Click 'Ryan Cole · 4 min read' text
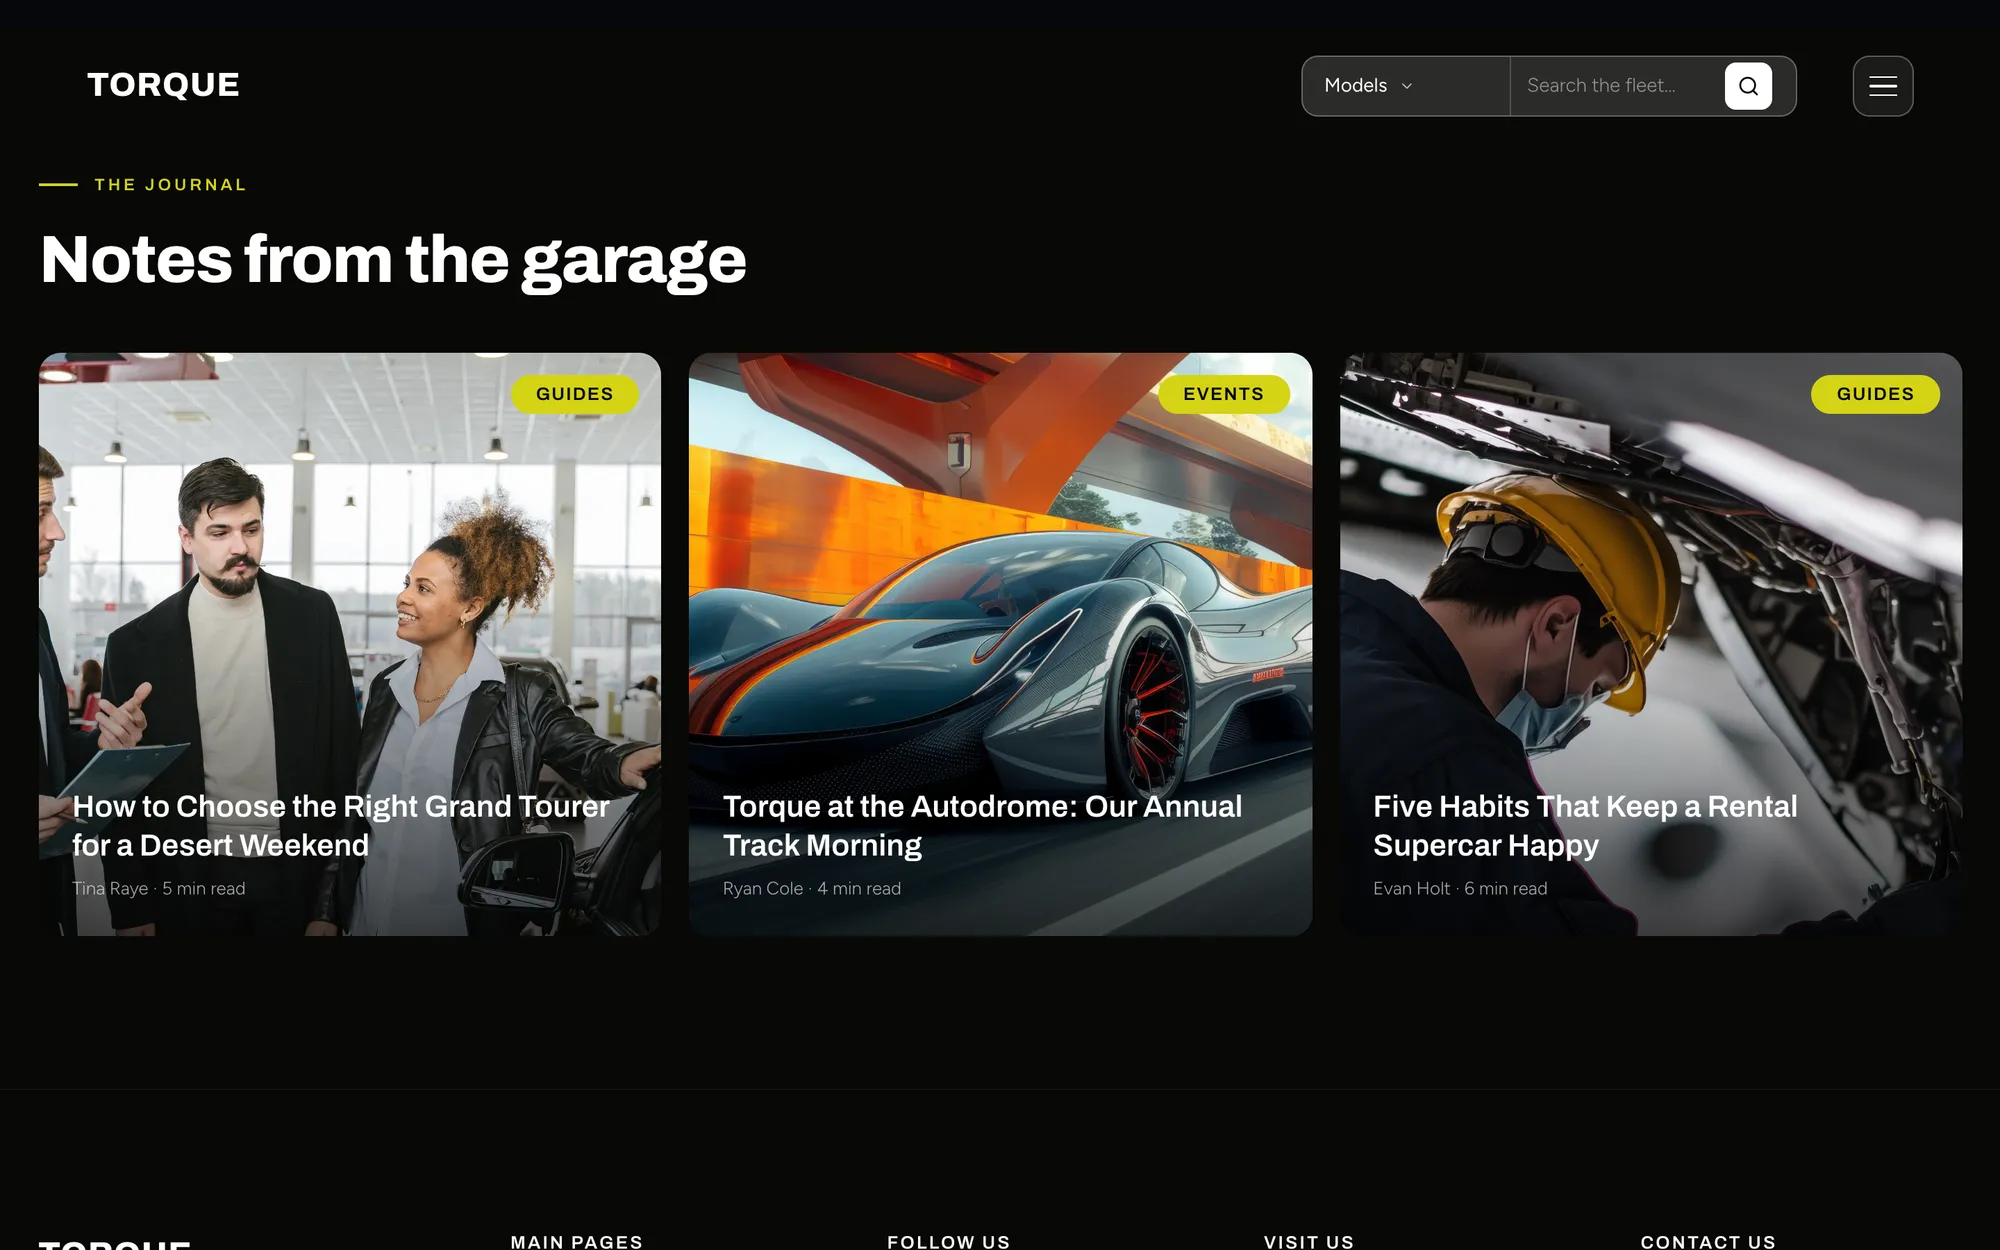This screenshot has height=1250, width=2000. point(812,889)
